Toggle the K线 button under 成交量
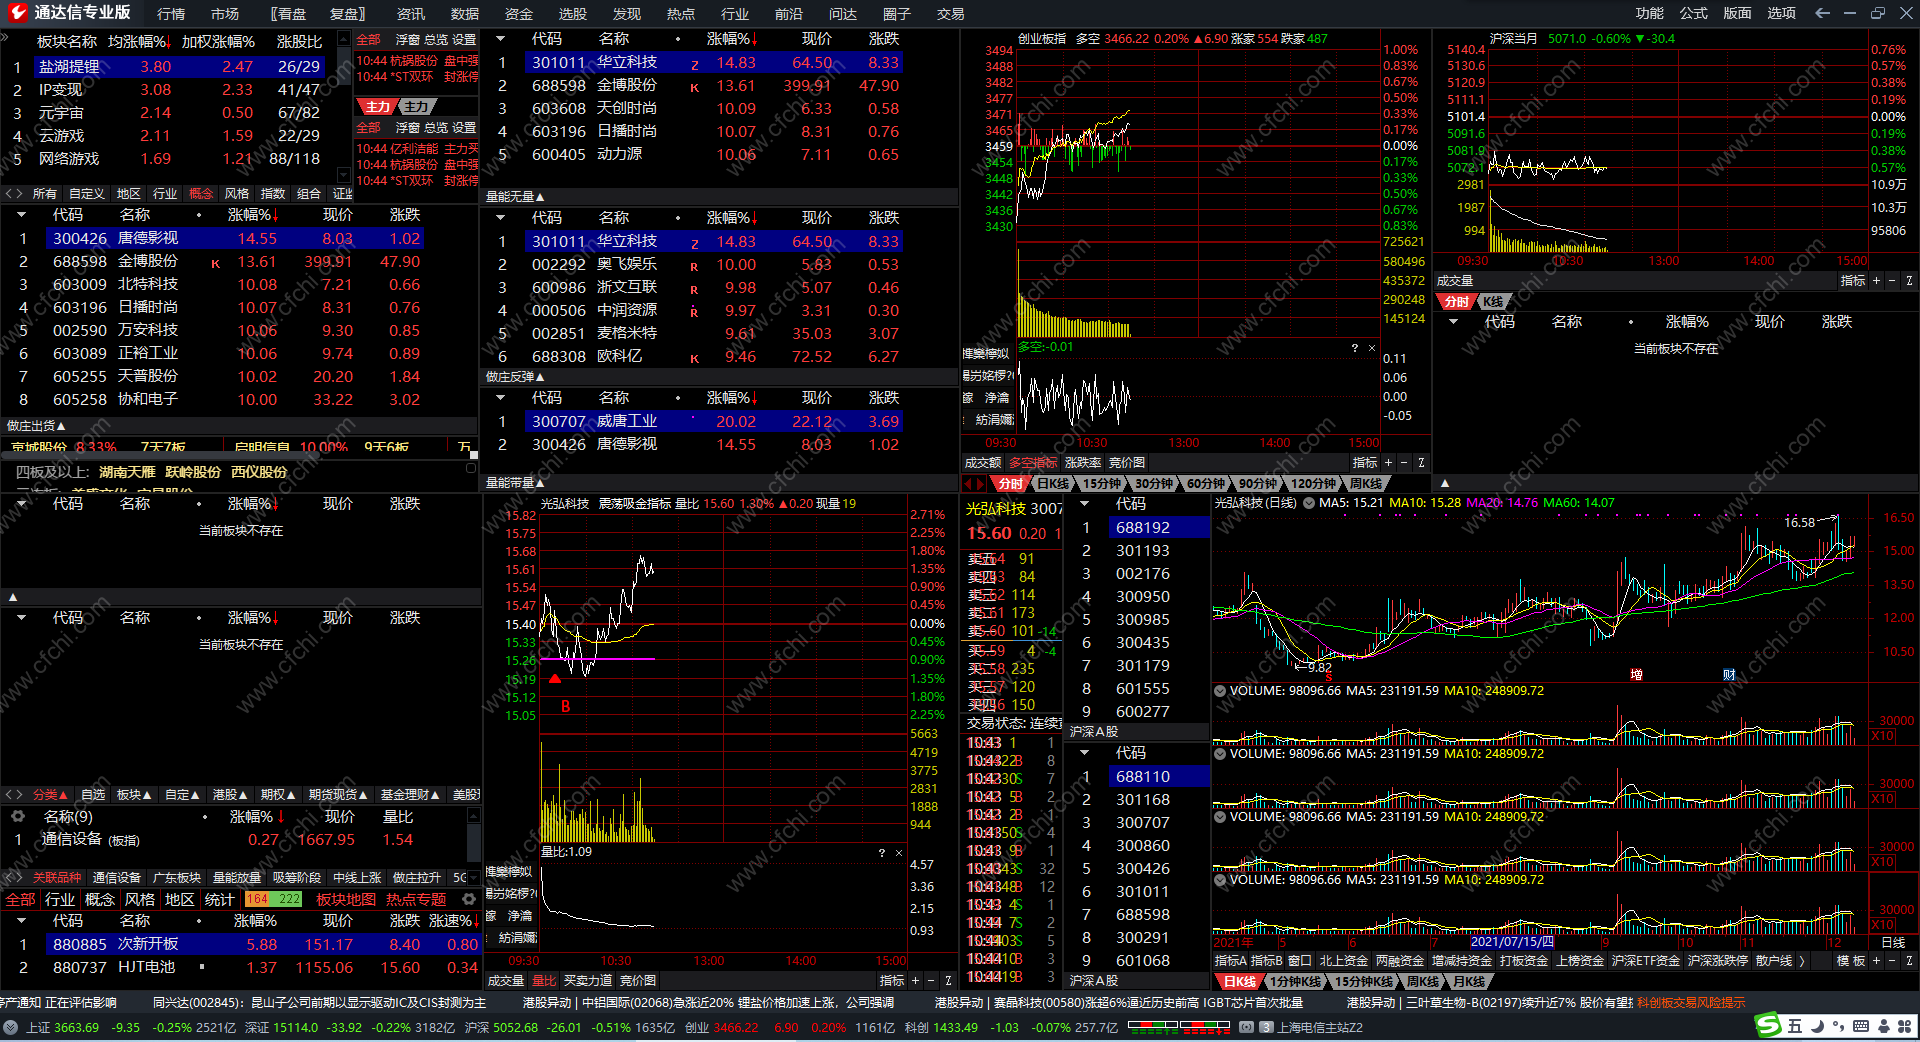 (x=1493, y=302)
